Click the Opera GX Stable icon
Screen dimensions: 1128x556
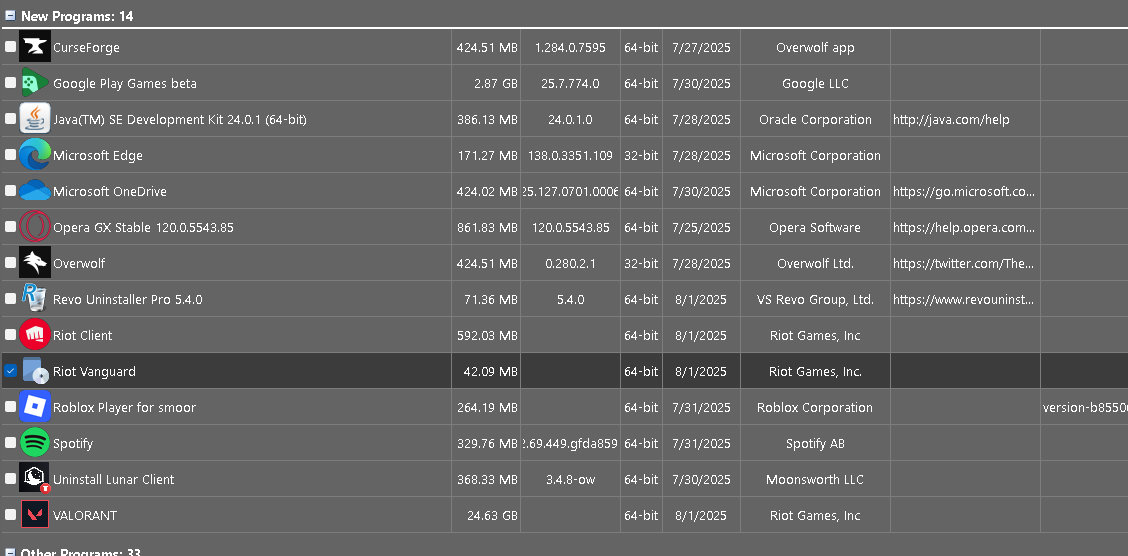35,227
